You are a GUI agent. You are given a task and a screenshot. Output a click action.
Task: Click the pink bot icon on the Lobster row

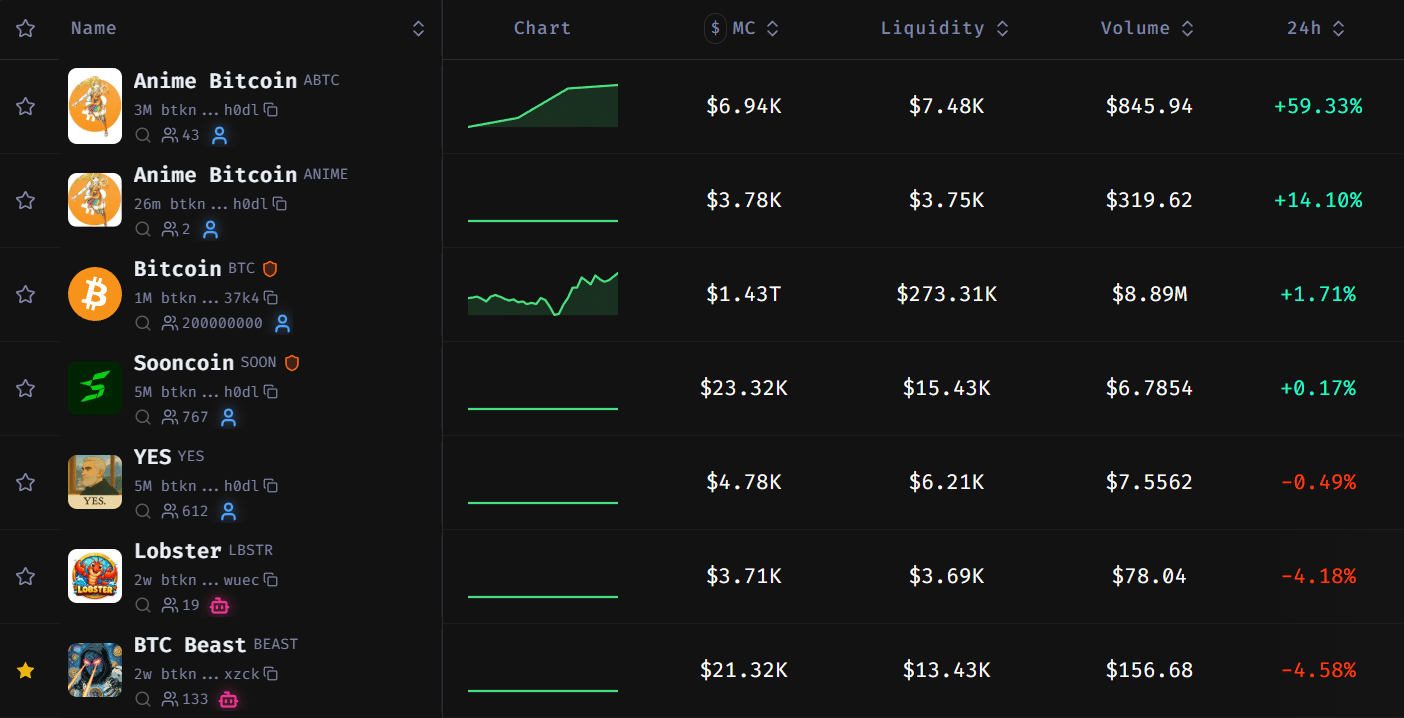(x=219, y=605)
